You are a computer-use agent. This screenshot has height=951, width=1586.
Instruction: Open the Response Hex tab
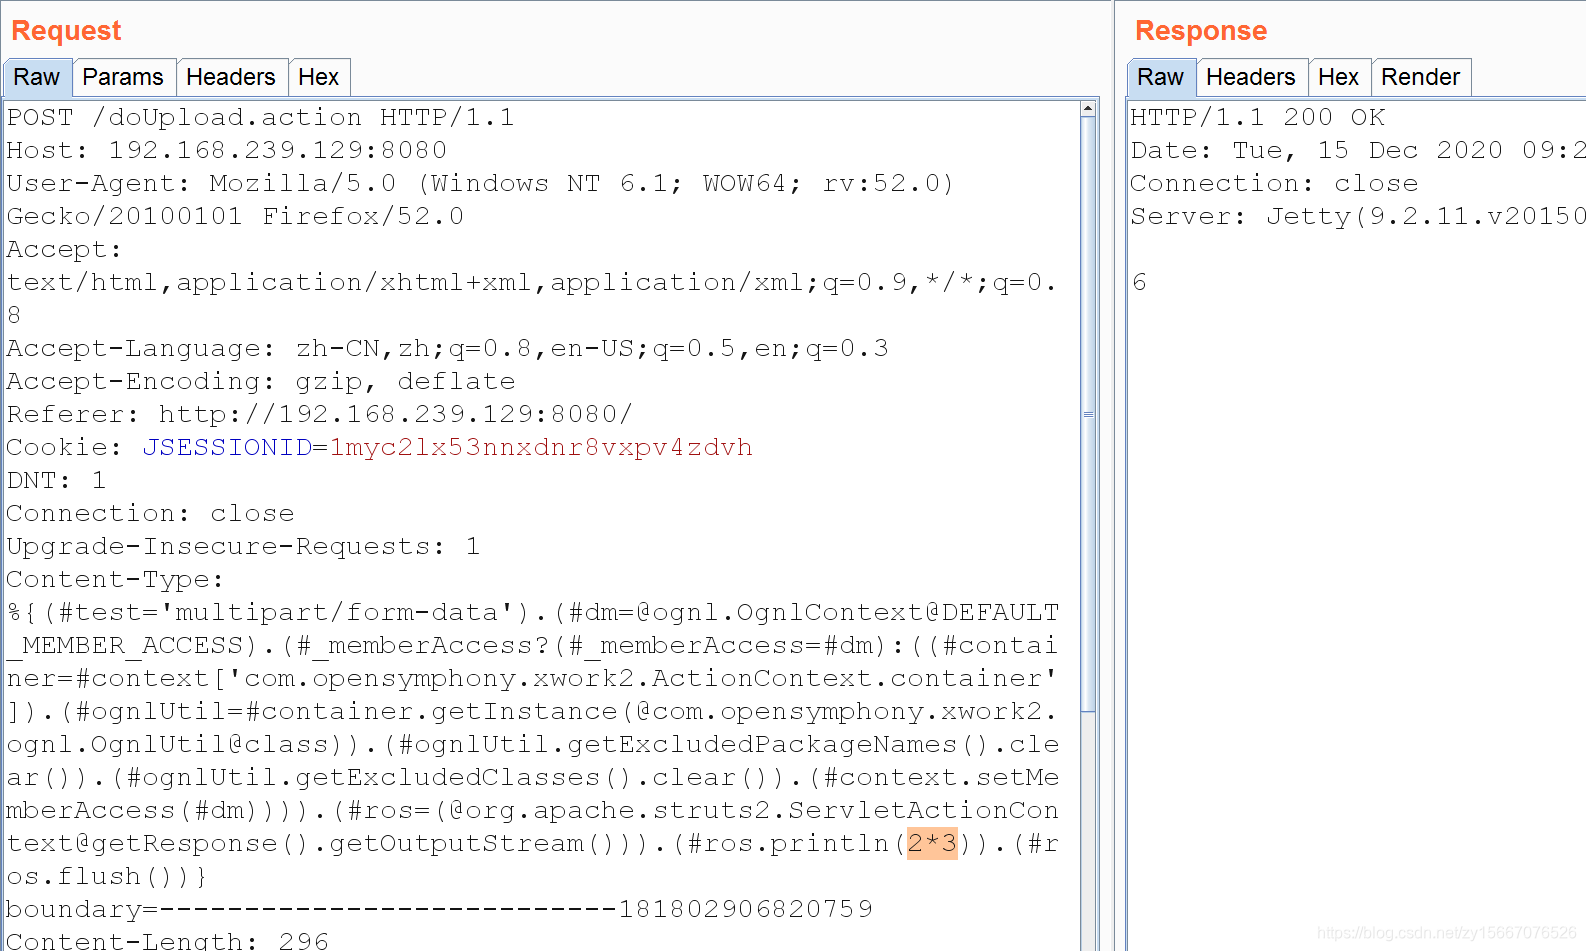pyautogui.click(x=1339, y=77)
